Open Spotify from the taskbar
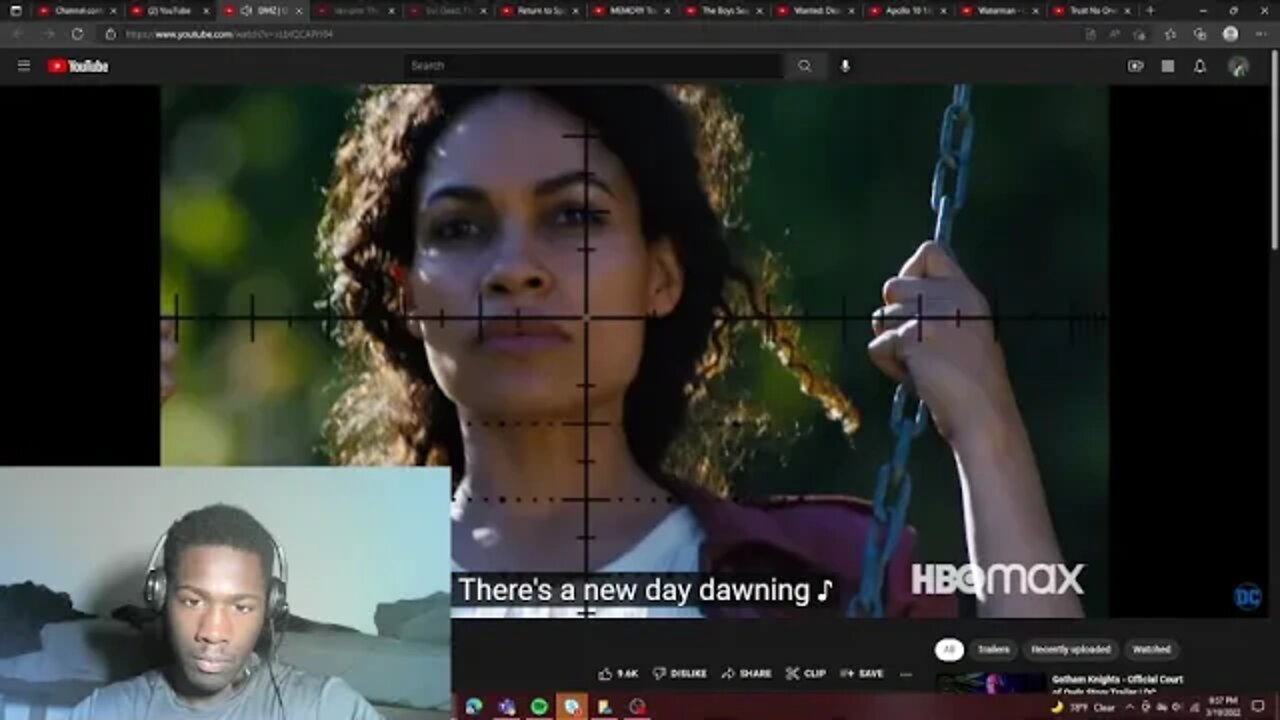1280x720 pixels. tap(539, 707)
